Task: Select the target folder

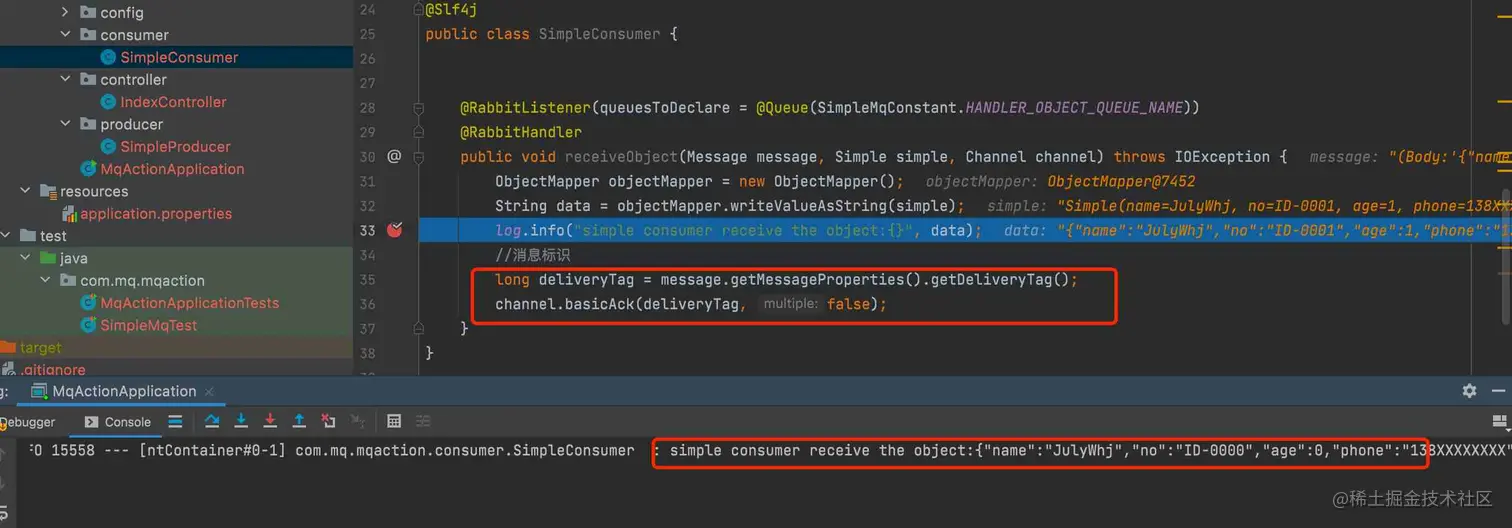Action: point(41,348)
